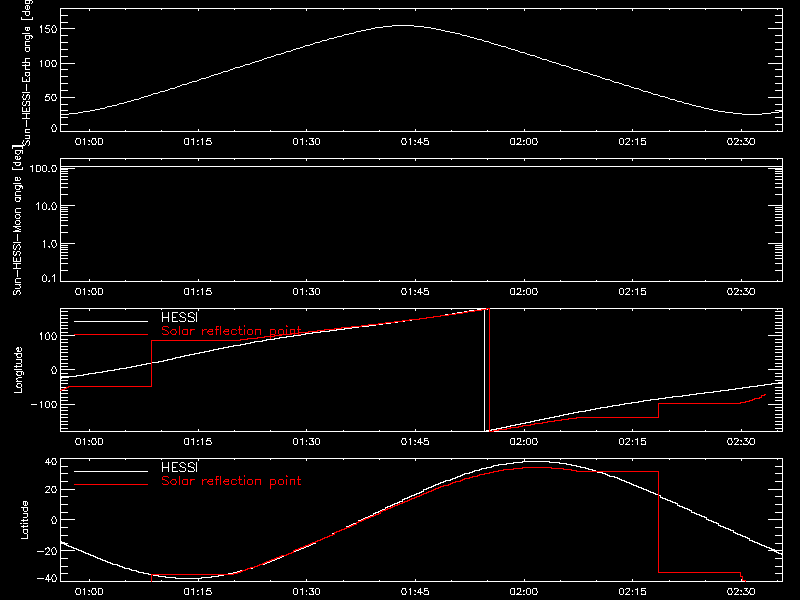Click the 02:15 label under Earth angle plot
Viewport: 800px width, 600px height.
click(x=632, y=141)
